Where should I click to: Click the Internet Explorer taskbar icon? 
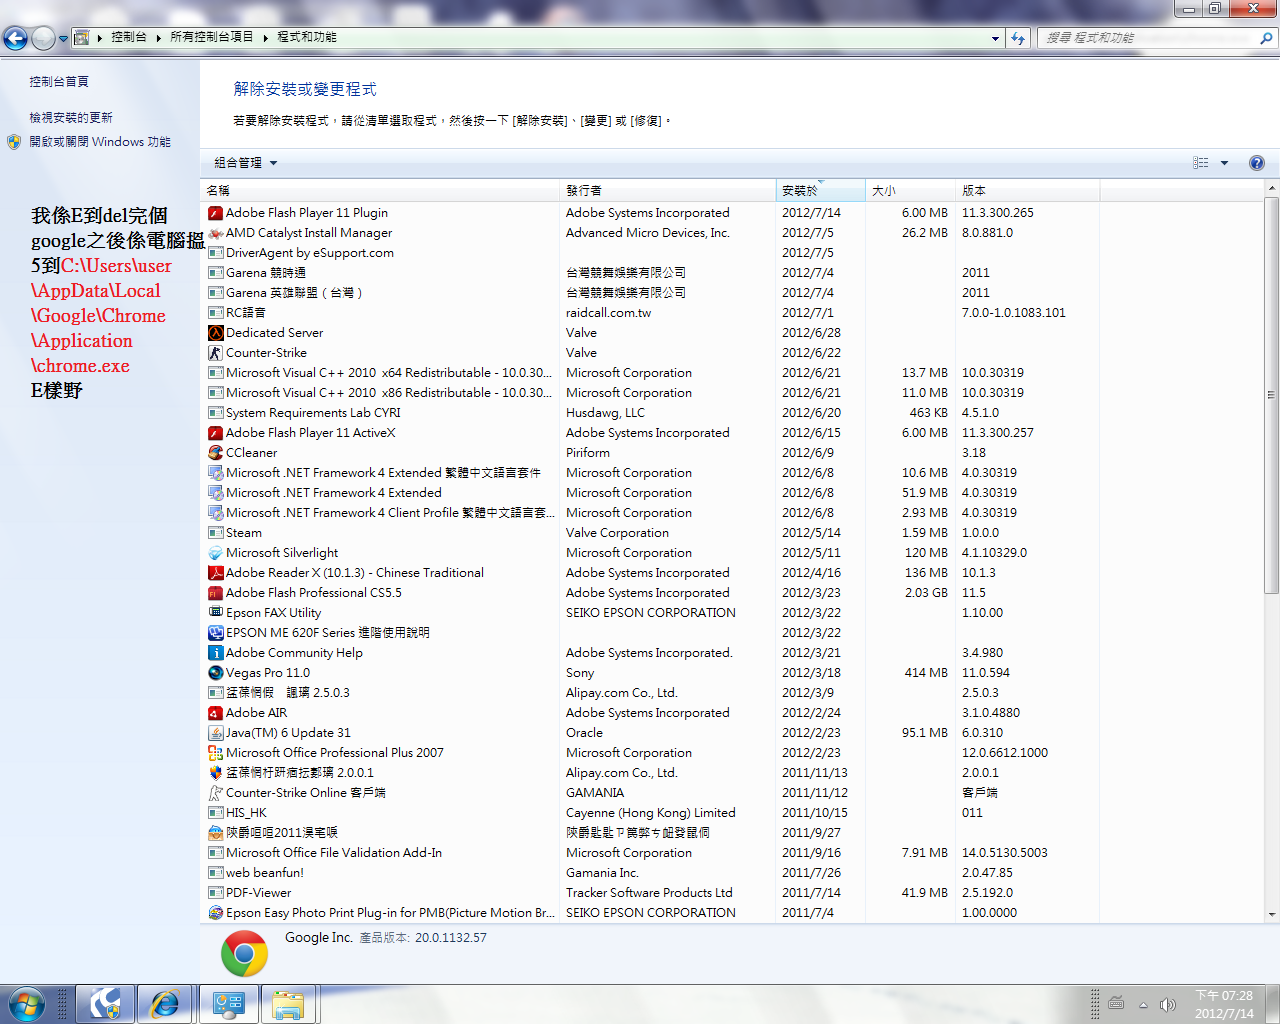click(x=164, y=1004)
